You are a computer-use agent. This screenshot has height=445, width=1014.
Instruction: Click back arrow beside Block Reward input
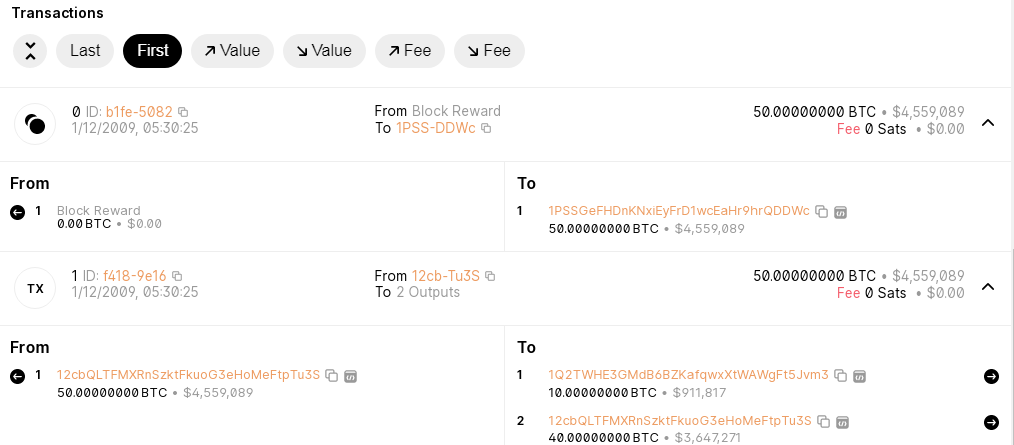pyautogui.click(x=17, y=212)
